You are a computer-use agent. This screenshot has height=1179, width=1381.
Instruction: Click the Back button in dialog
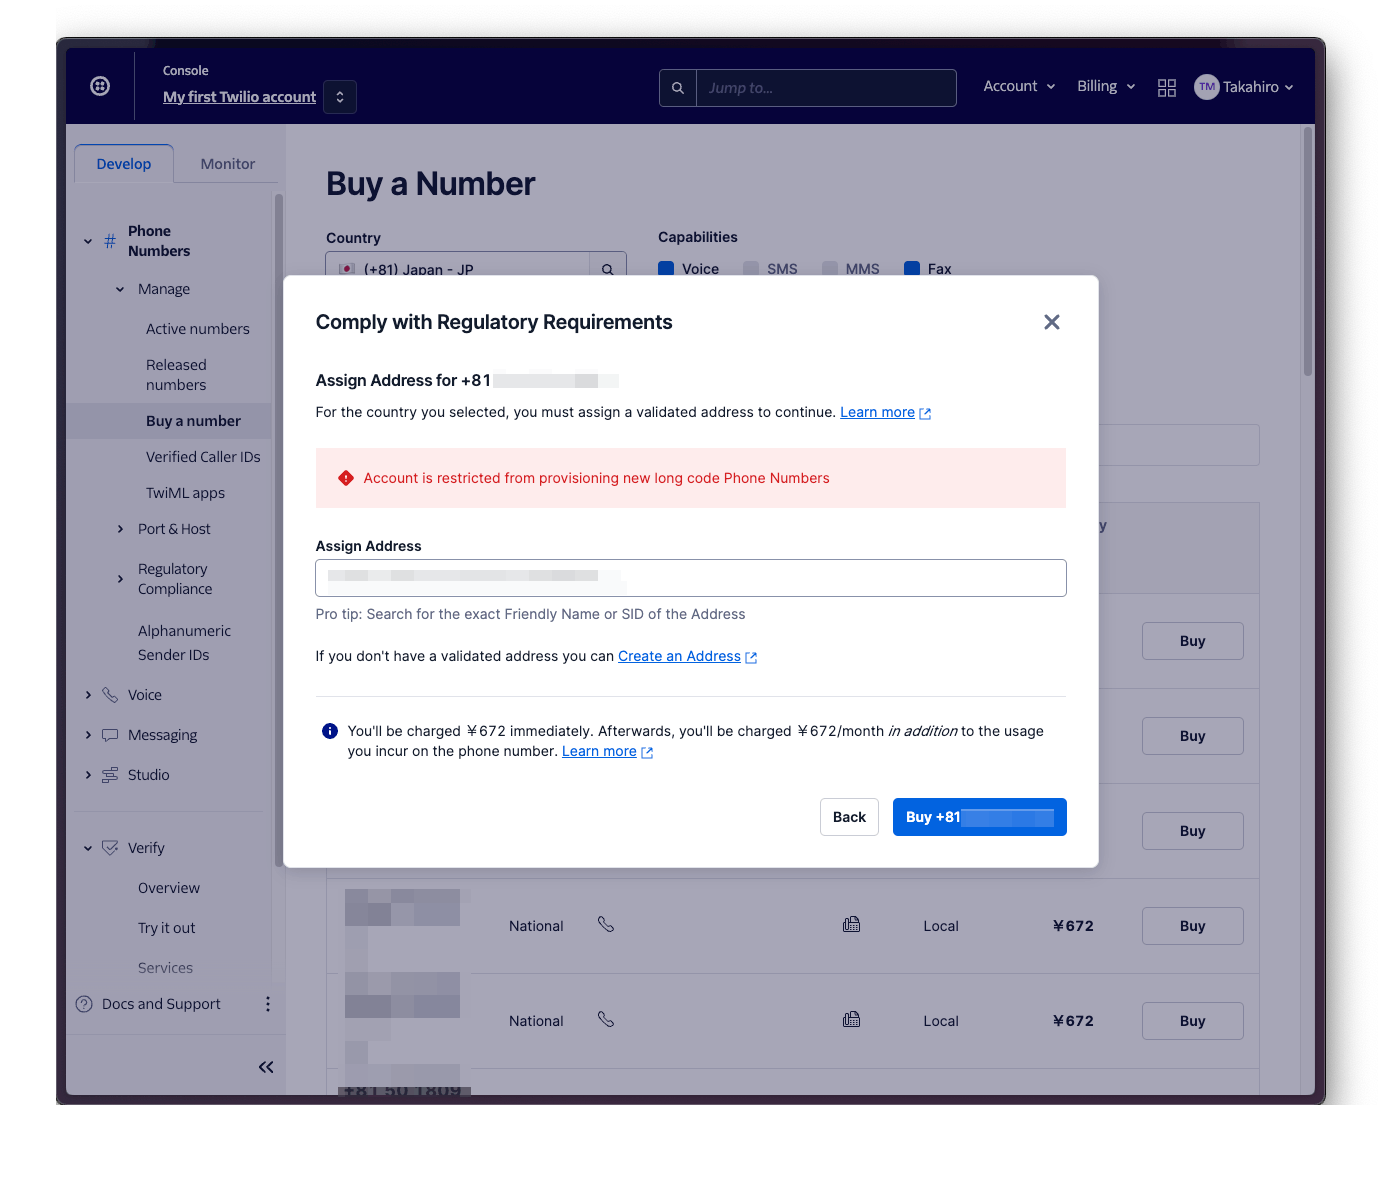849,817
